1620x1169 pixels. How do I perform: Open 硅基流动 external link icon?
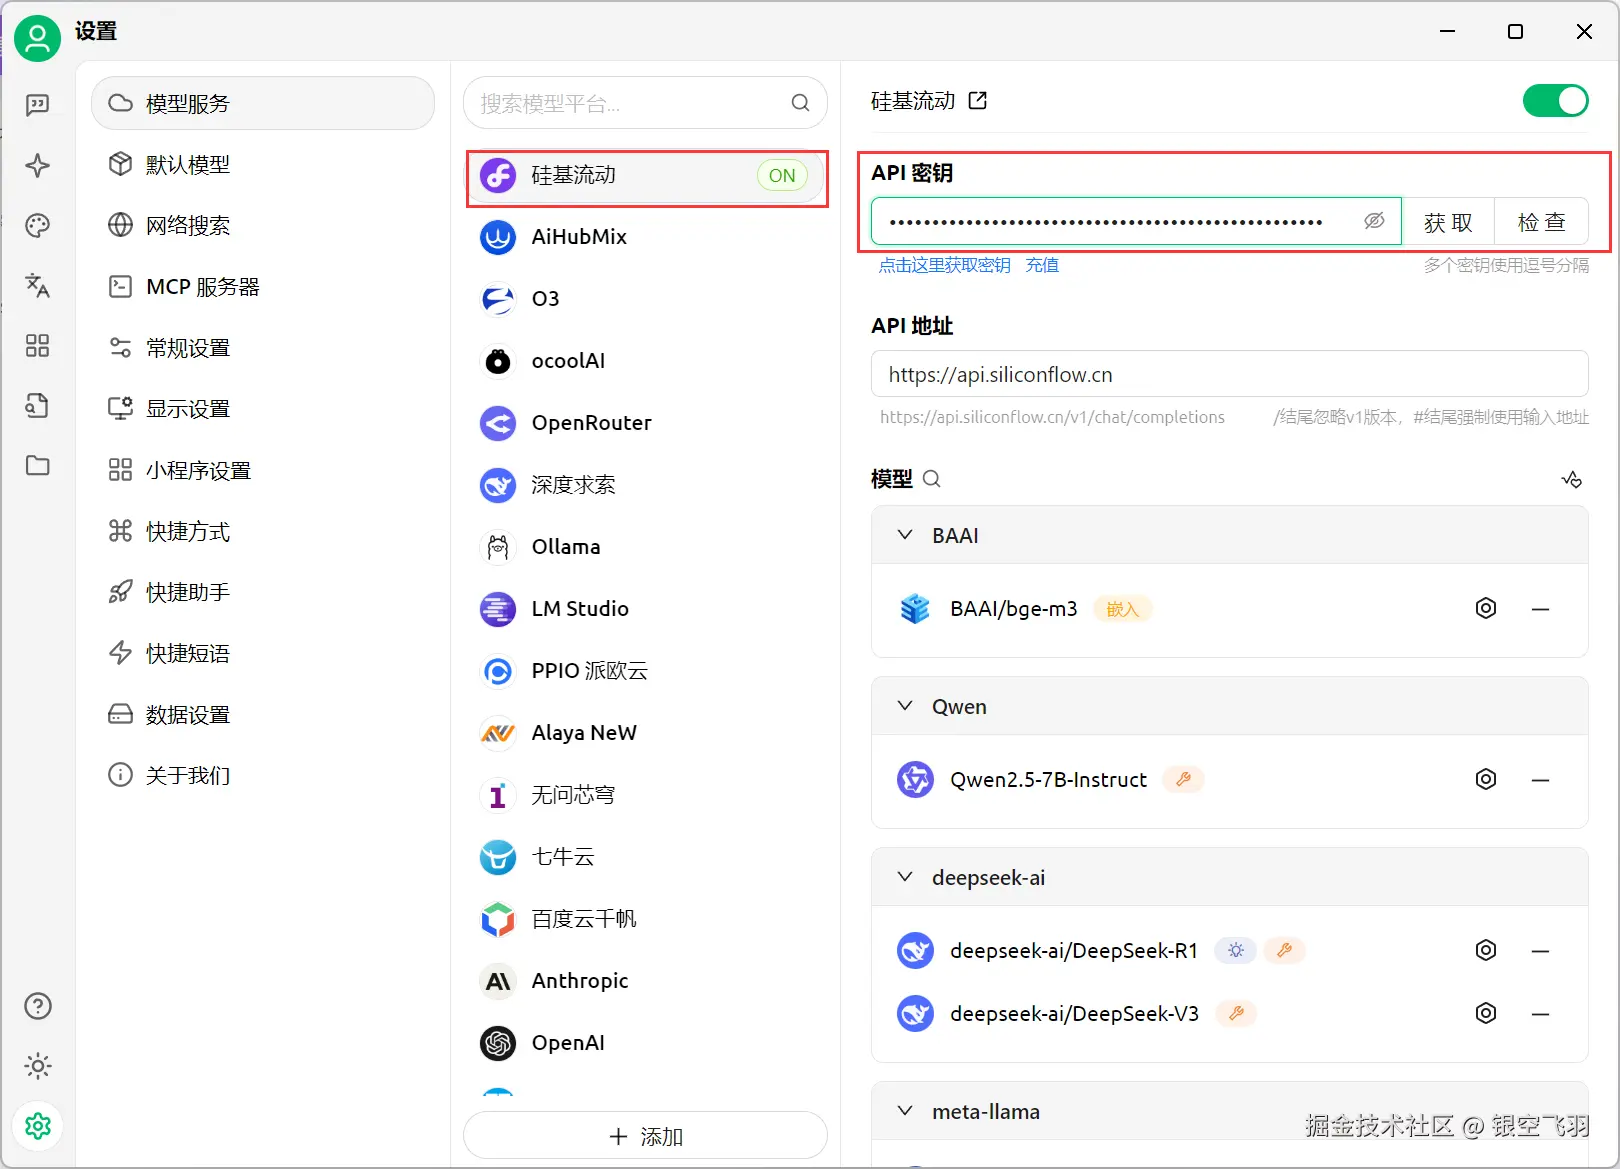point(978,100)
